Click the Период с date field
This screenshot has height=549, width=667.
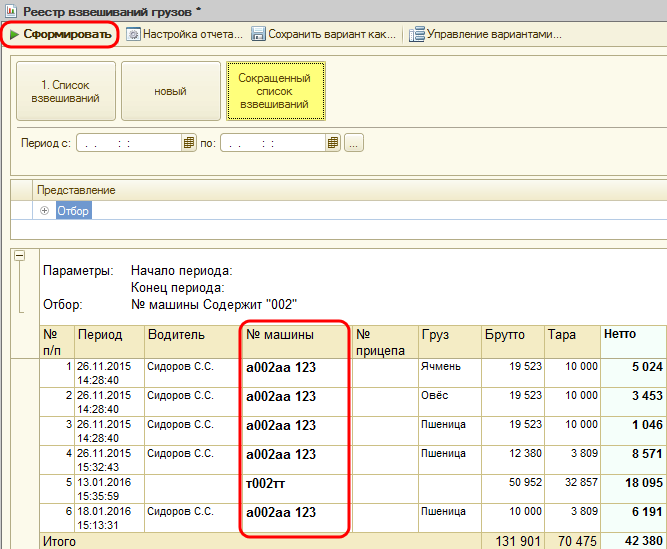click(128, 143)
